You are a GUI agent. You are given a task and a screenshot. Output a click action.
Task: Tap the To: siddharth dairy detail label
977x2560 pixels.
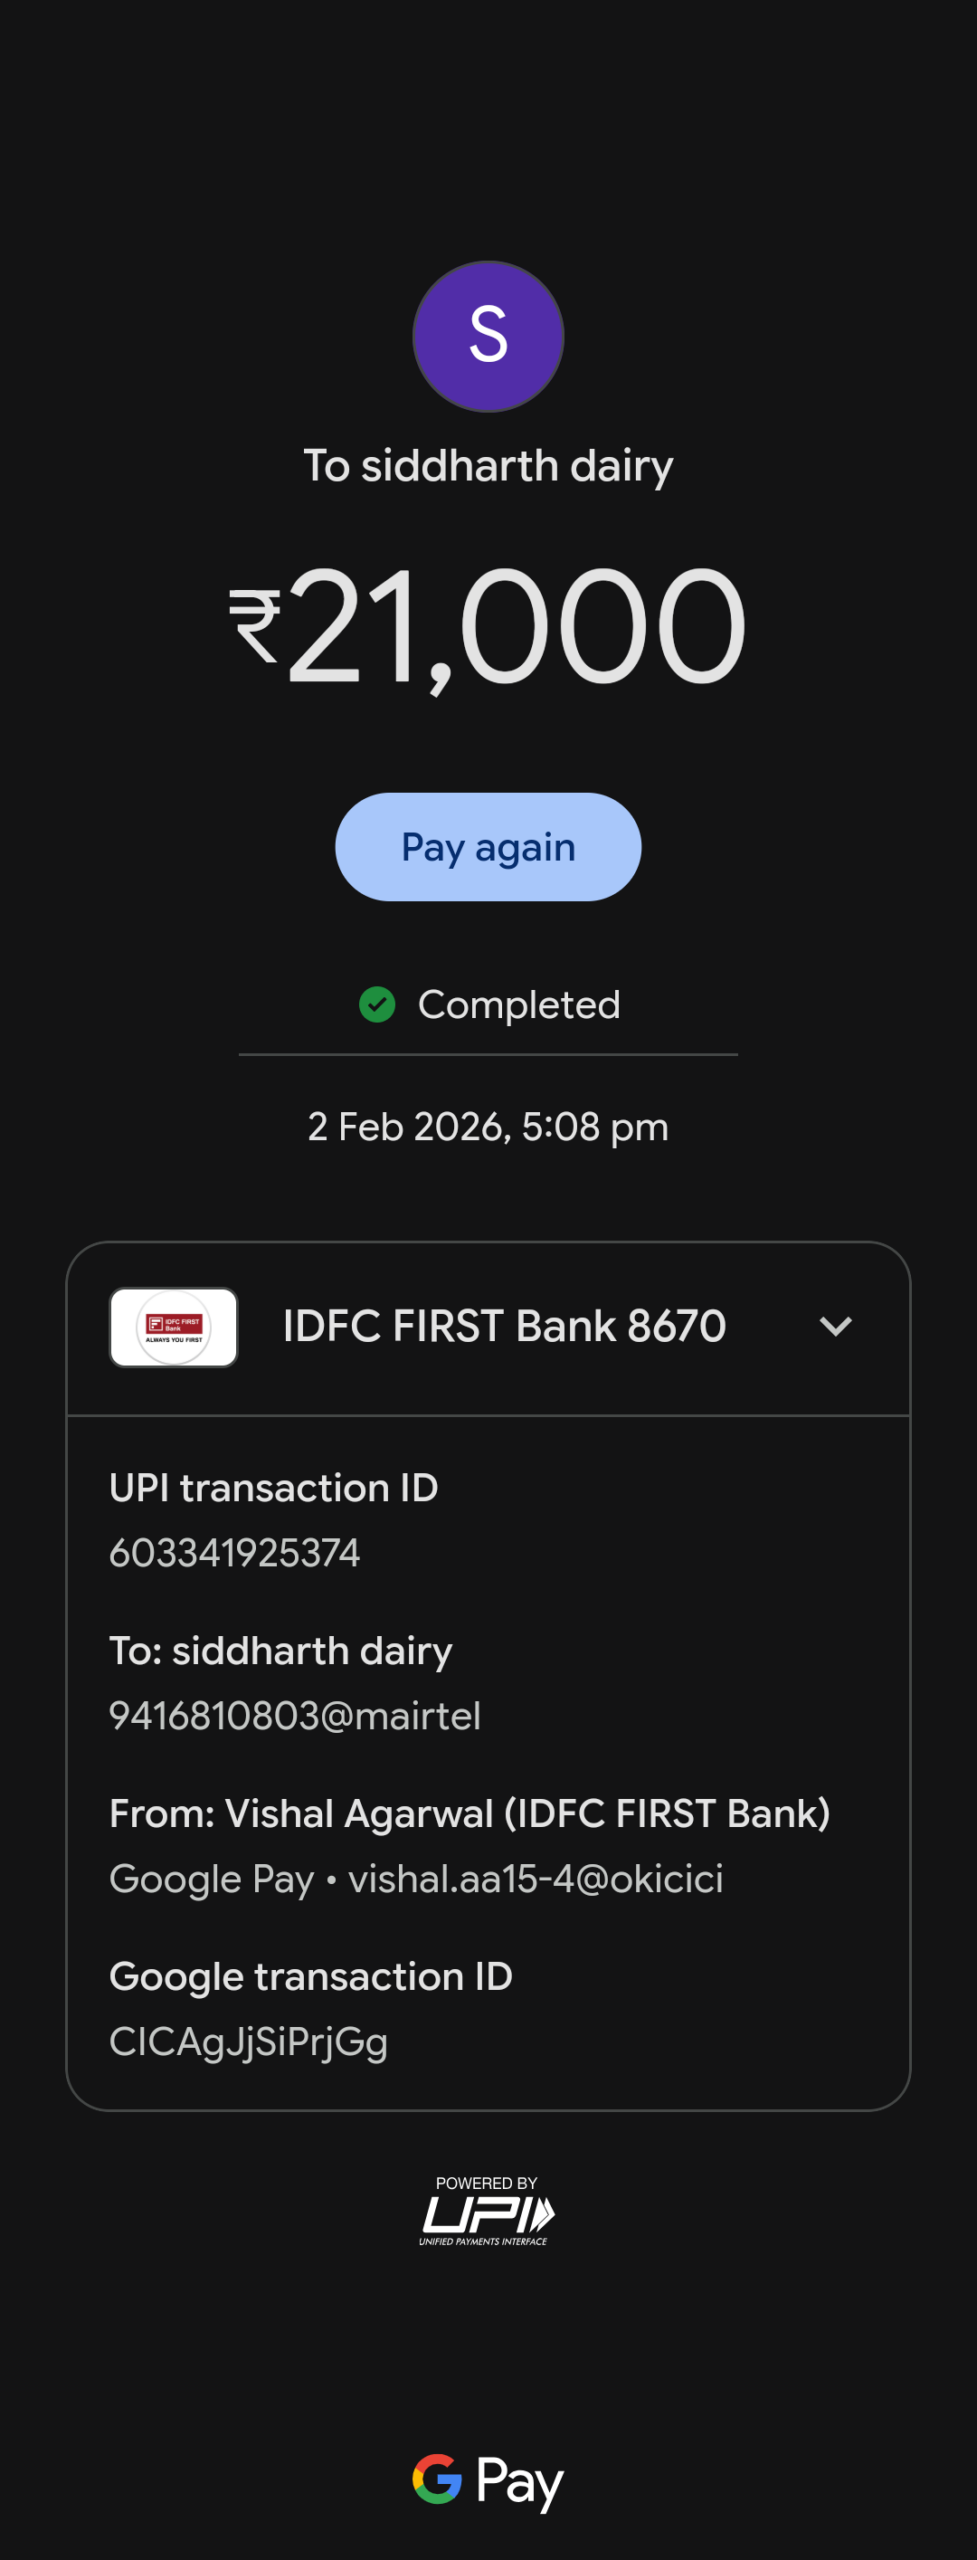coord(280,1651)
